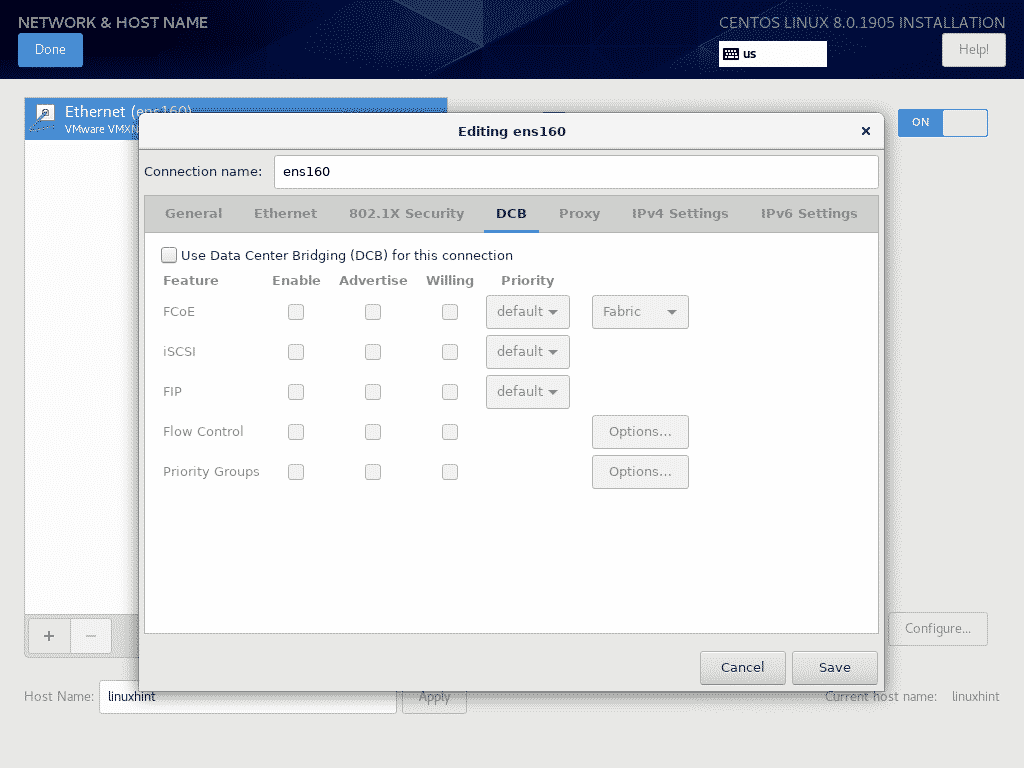
Task: Switch to the General tab
Action: 194,214
